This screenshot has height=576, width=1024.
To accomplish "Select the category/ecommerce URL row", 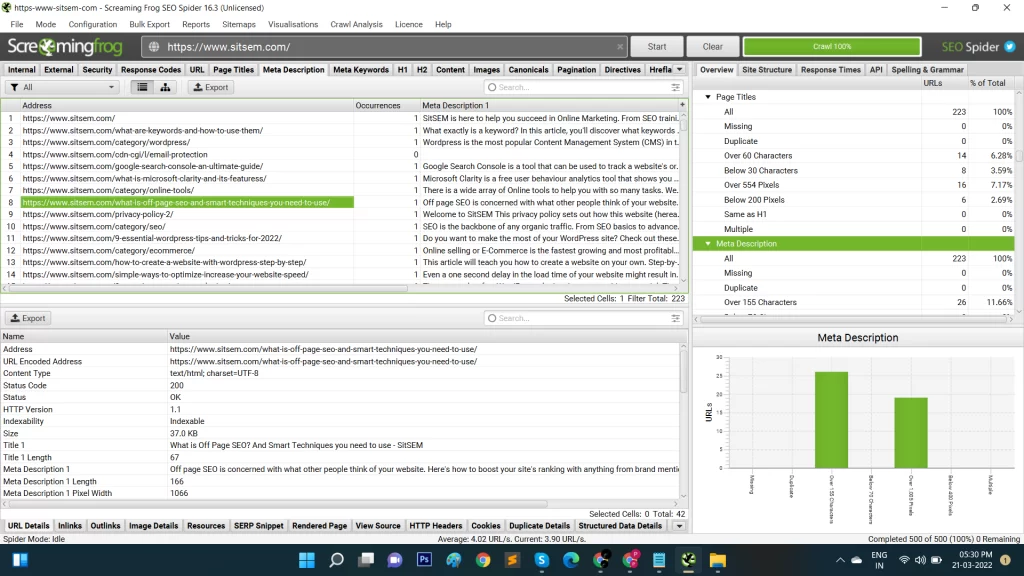I will [340, 250].
